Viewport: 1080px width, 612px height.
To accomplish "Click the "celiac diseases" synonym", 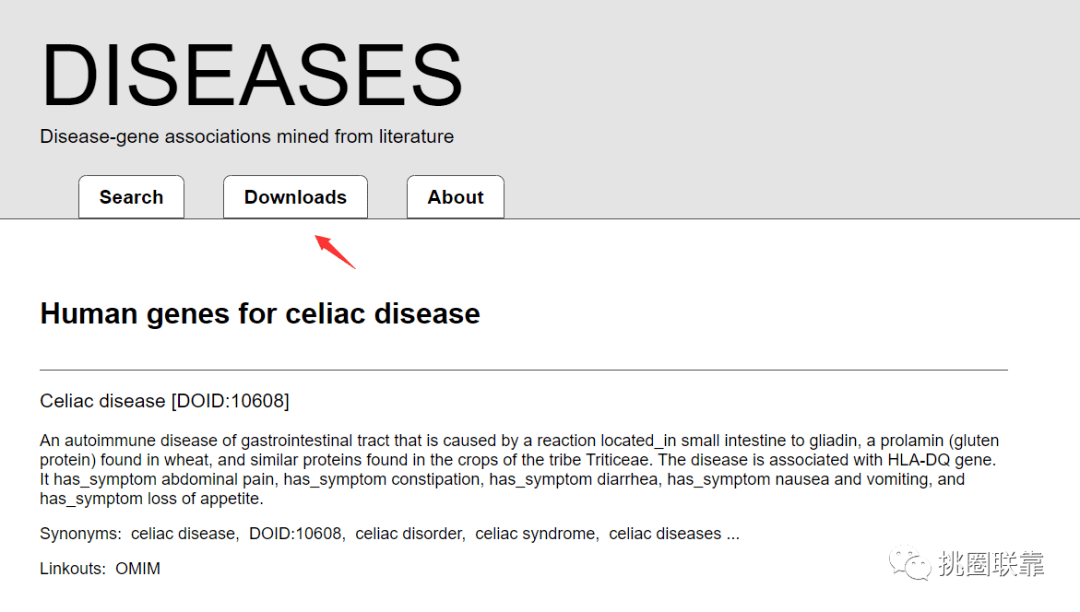I will click(665, 534).
